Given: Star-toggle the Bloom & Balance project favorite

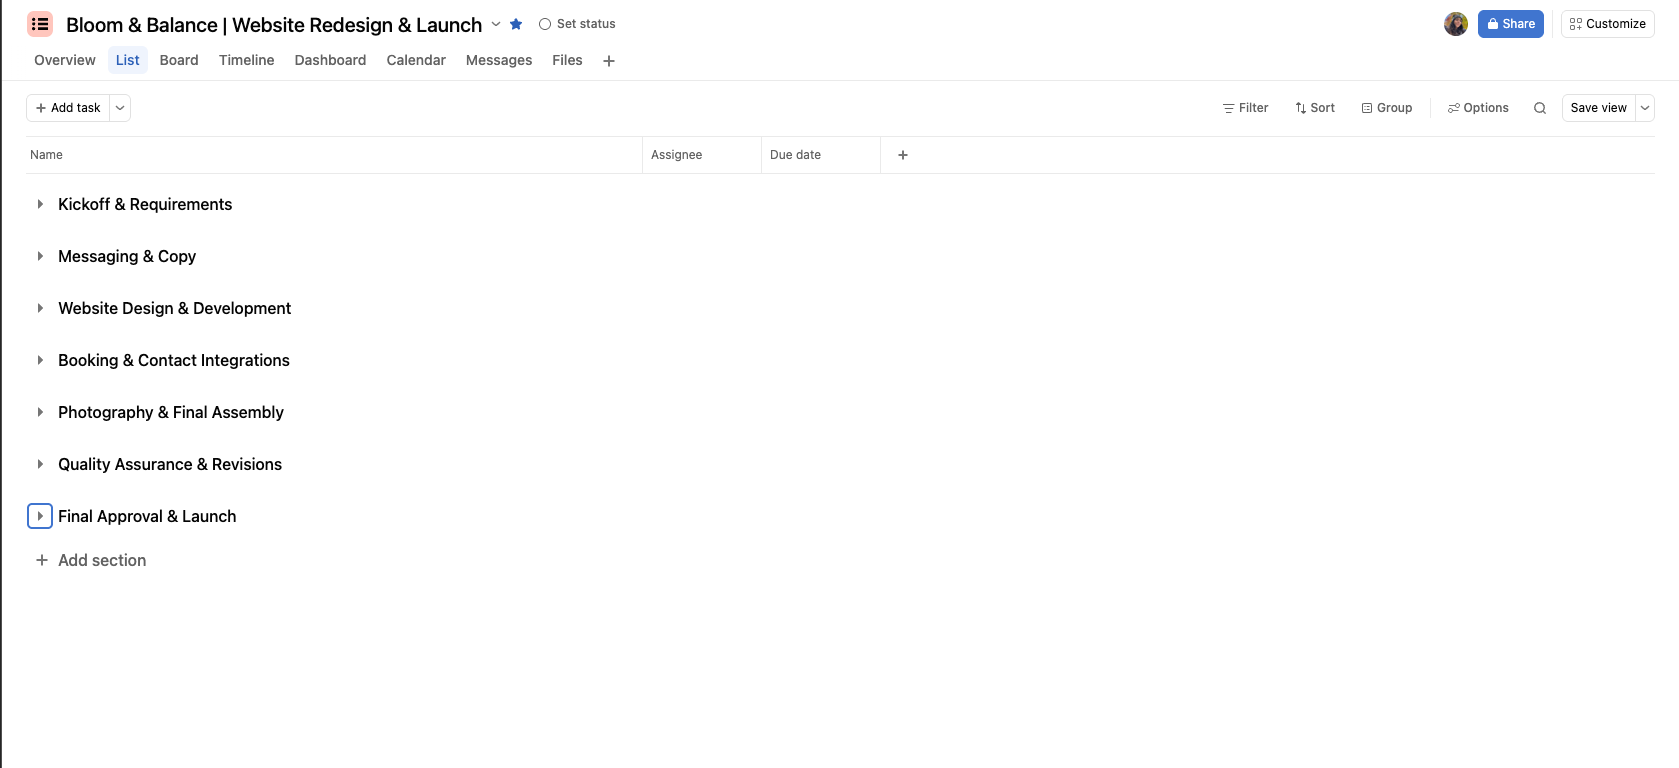Looking at the screenshot, I should coord(516,24).
